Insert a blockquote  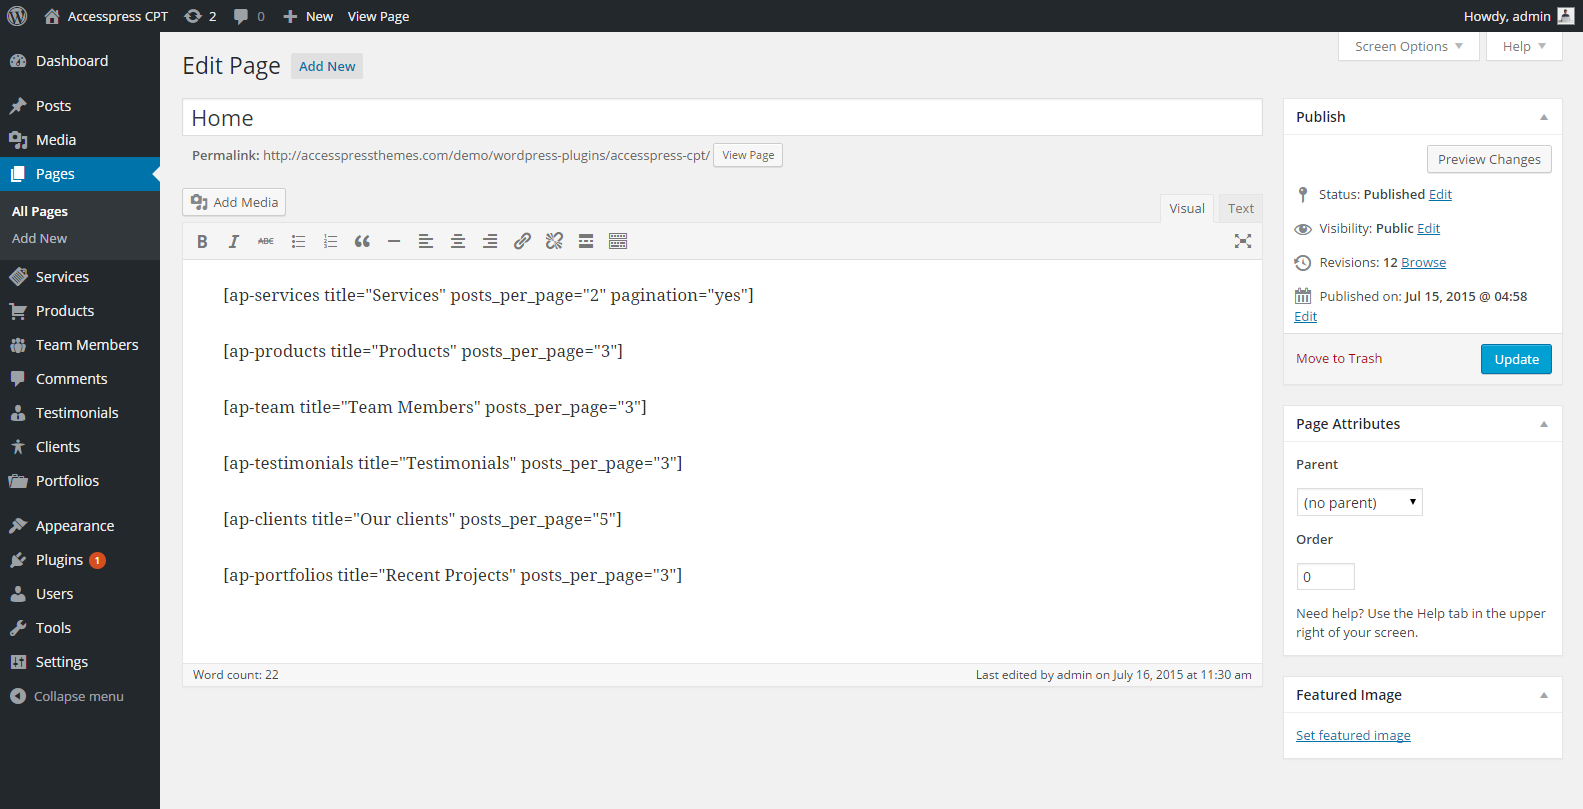tap(362, 241)
